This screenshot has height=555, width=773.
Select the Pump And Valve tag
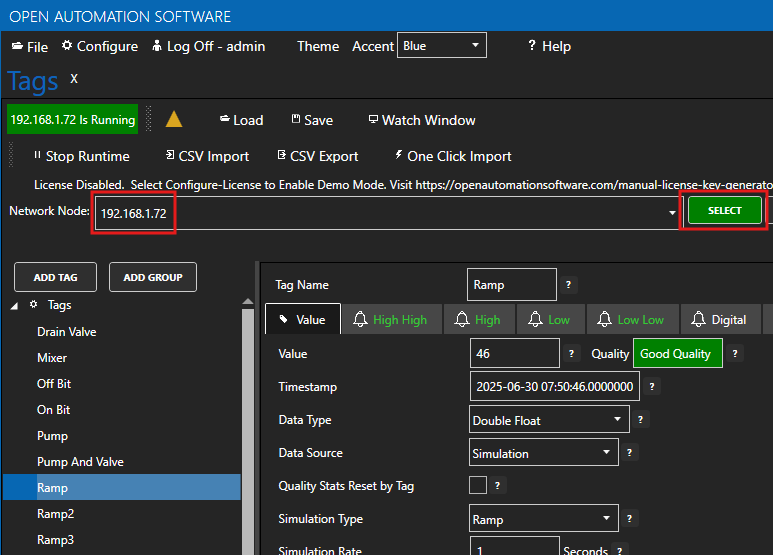tap(80, 462)
